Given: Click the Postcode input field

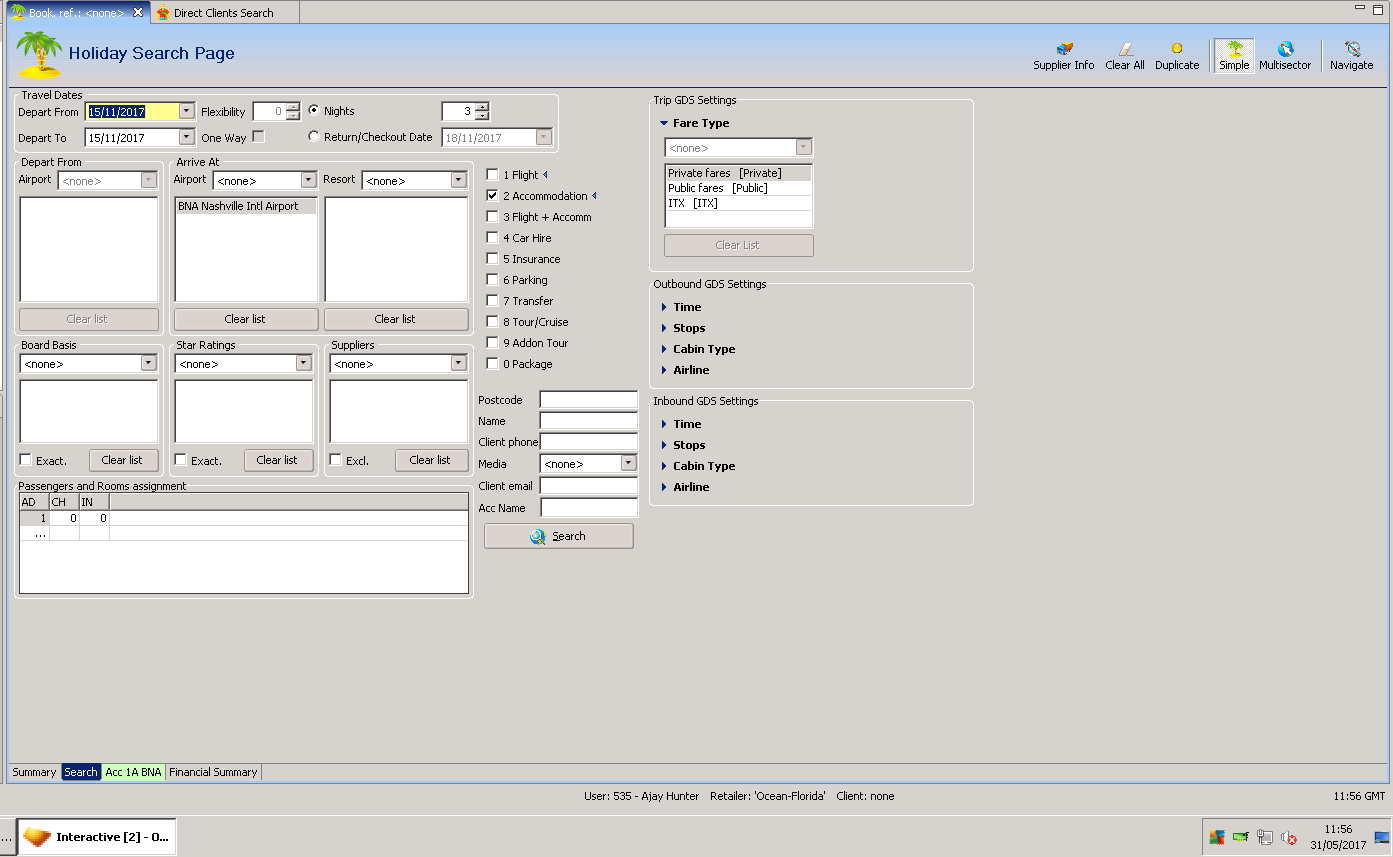Looking at the screenshot, I should click(588, 400).
